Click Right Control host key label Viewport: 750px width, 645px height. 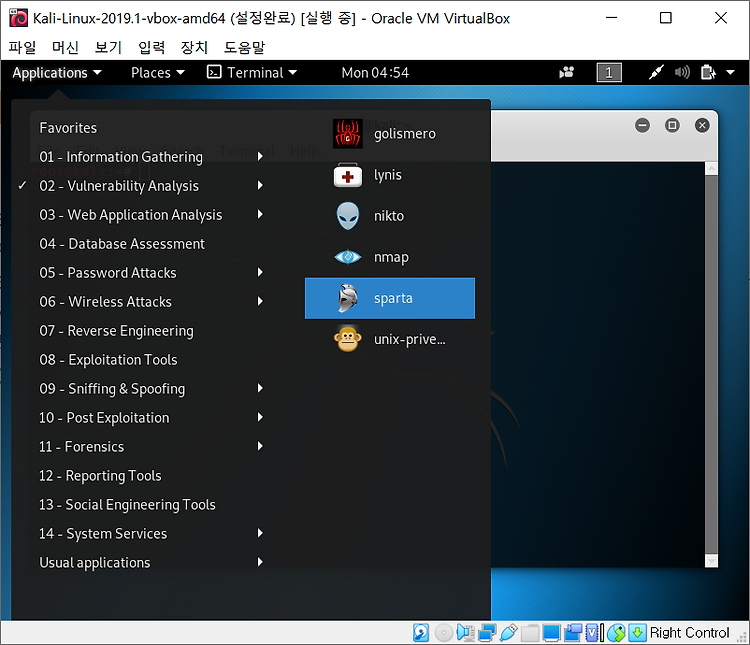689,633
